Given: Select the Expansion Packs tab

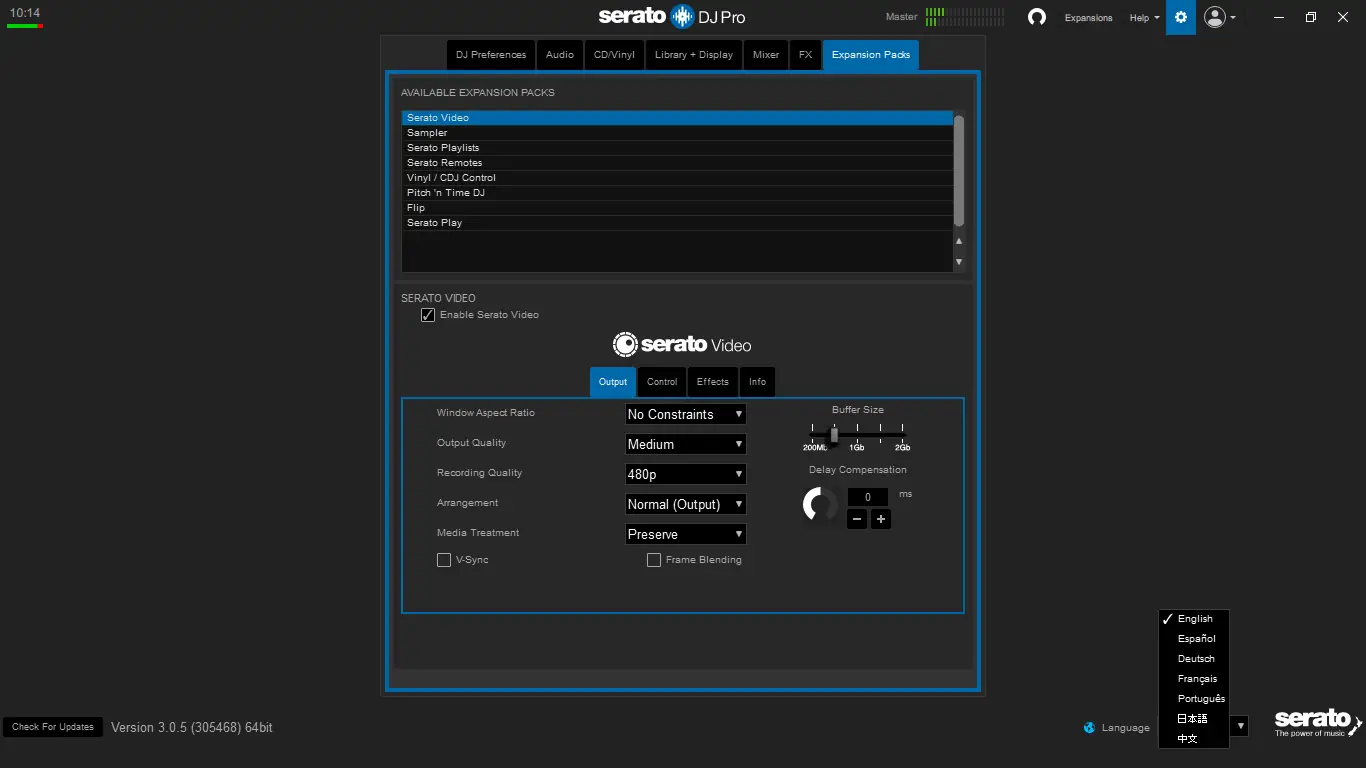Looking at the screenshot, I should pyautogui.click(x=871, y=55).
